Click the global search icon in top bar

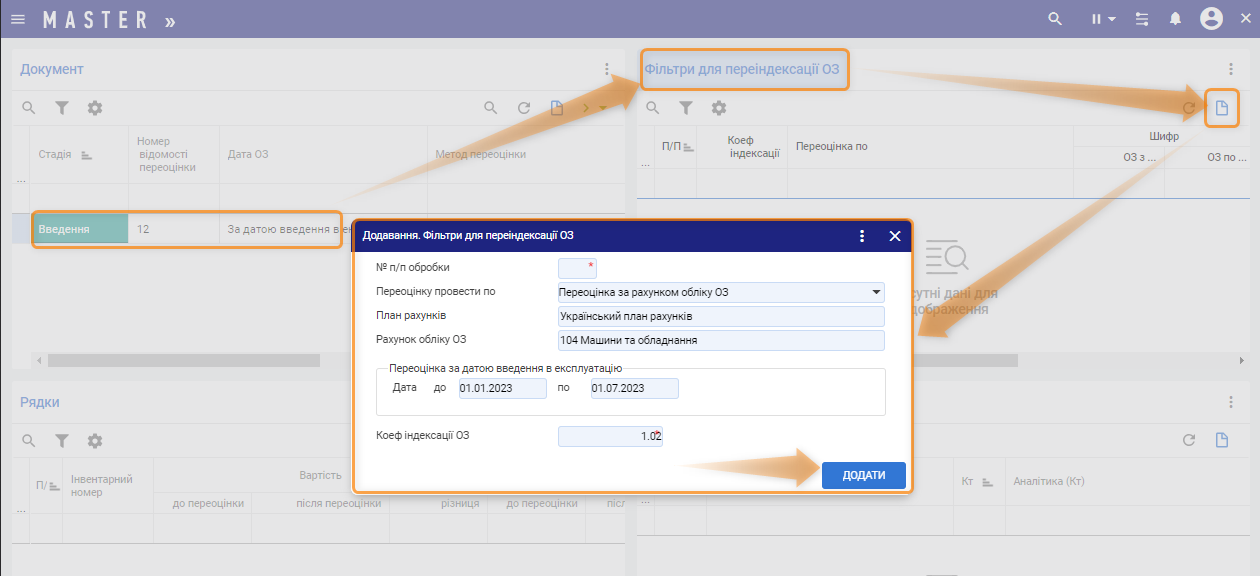[x=1054, y=19]
